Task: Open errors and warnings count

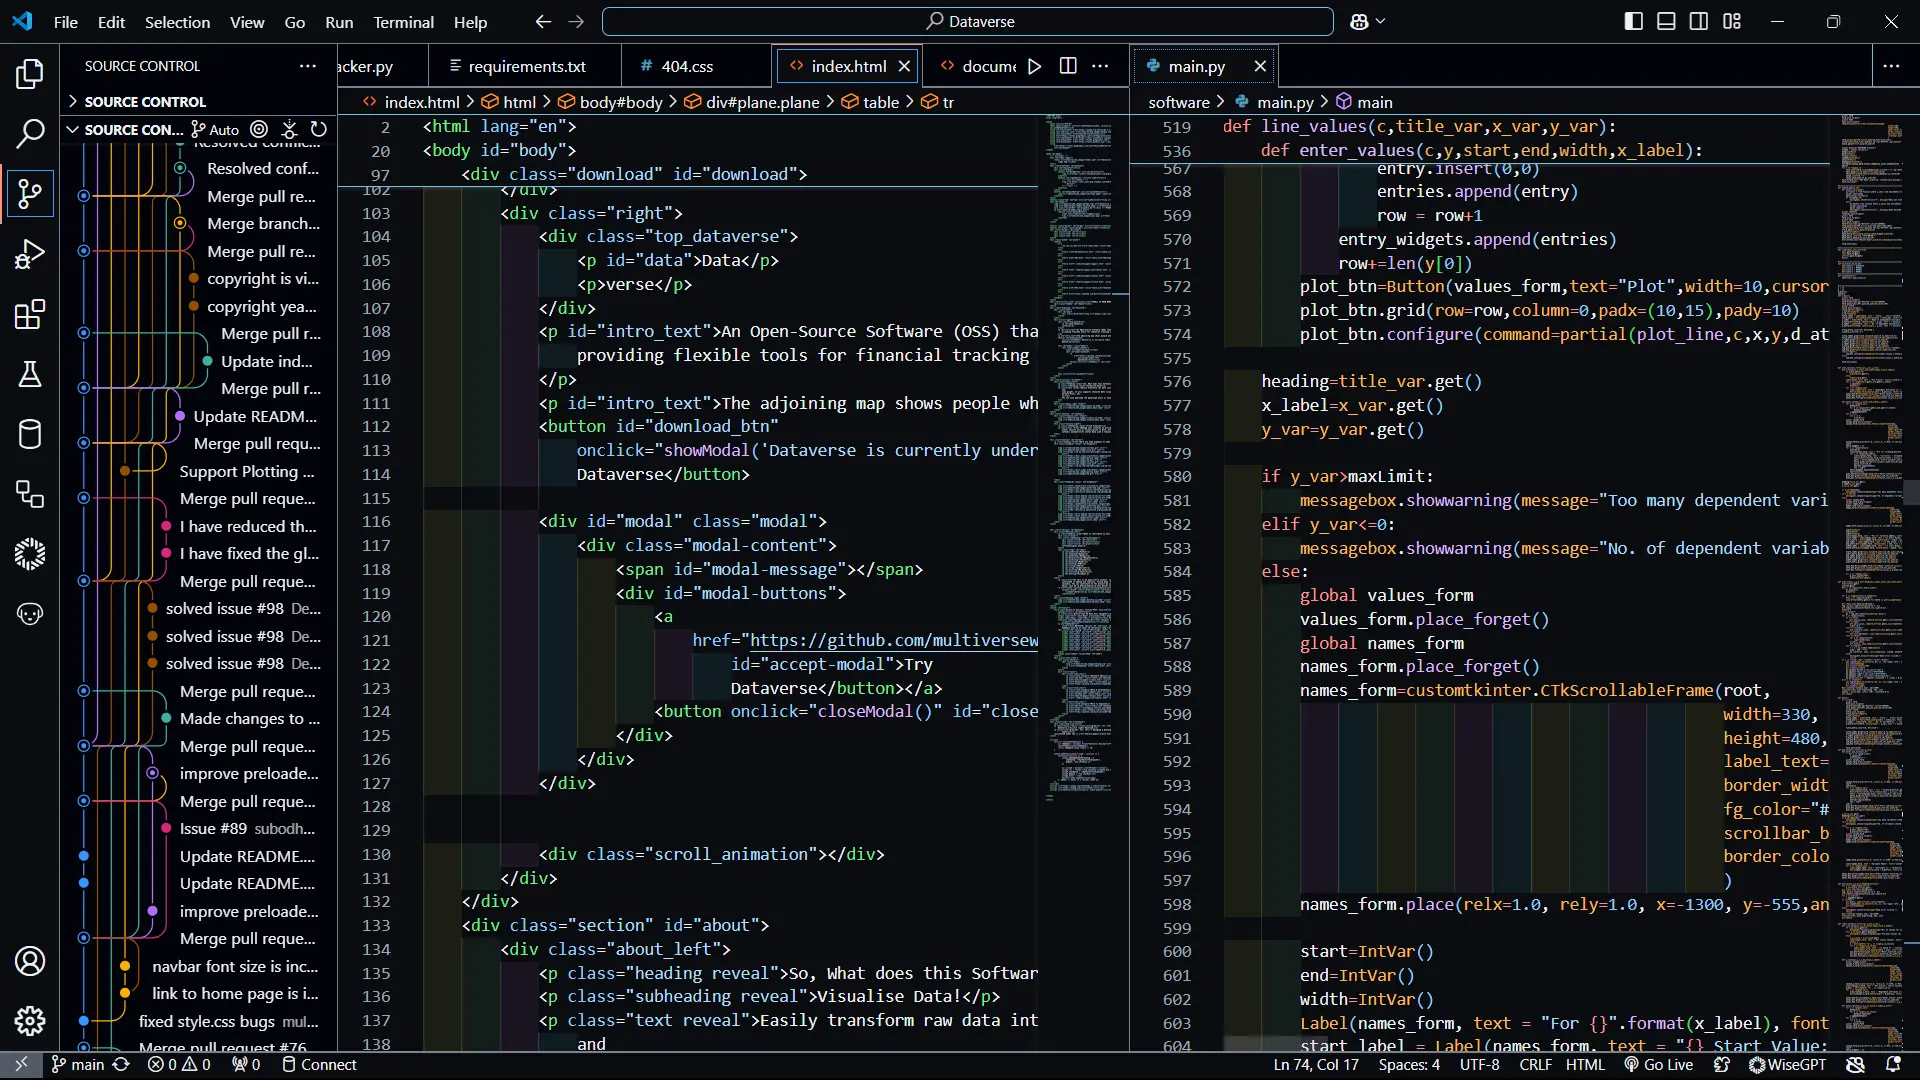Action: click(x=179, y=1064)
